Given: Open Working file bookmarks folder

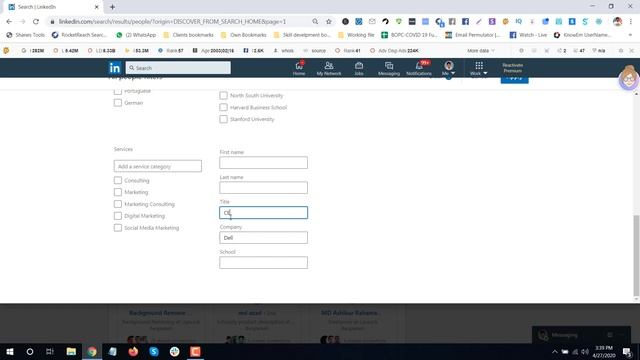Looking at the screenshot, I should pyautogui.click(x=356, y=35).
